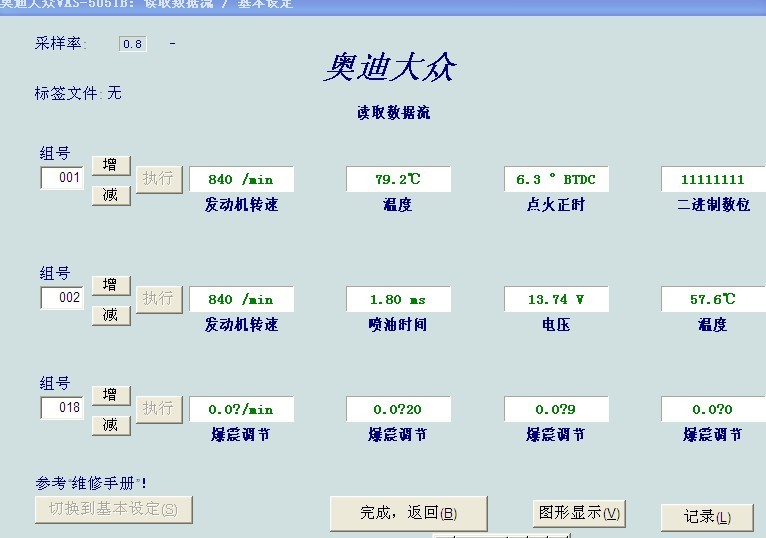The height and width of the screenshot is (538, 766).
Task: Select the 79.2℃ temperature value
Action: pyautogui.click(x=398, y=179)
